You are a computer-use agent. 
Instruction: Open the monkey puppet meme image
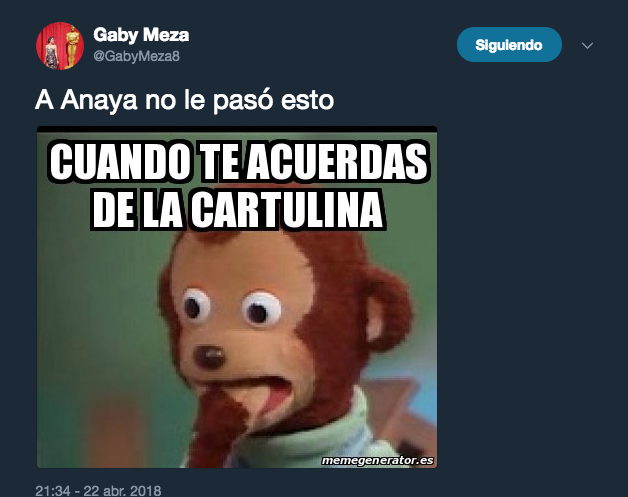tap(237, 297)
